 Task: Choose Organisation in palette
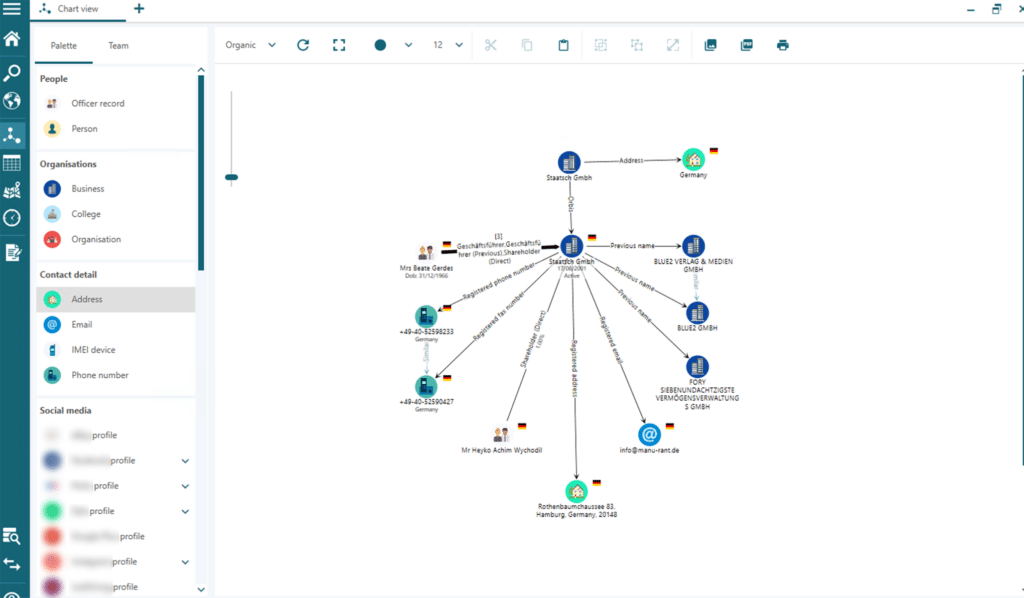click(116, 240)
